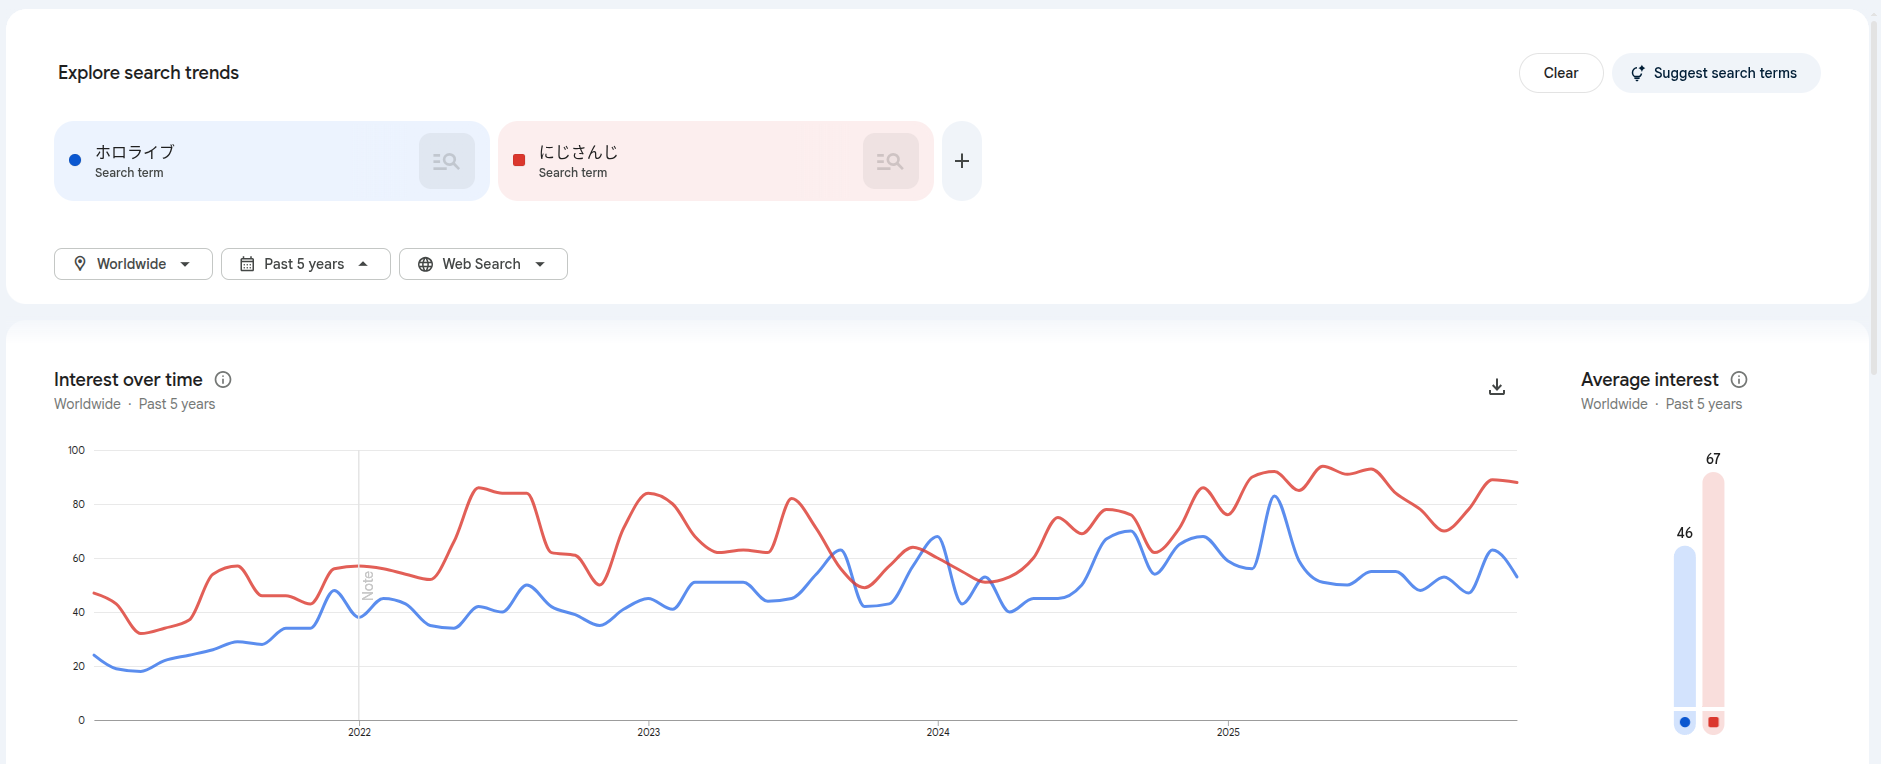Open the Past 5 years time range dropdown
This screenshot has width=1881, height=764.
point(306,264)
